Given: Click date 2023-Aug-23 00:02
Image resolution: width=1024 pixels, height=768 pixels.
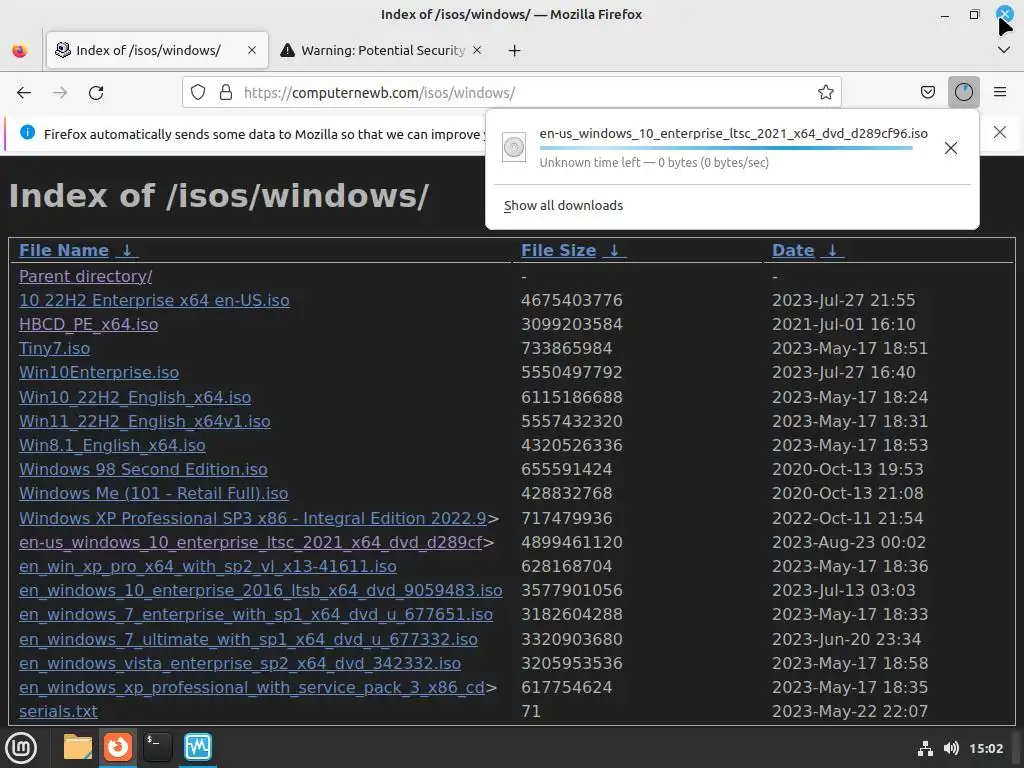Looking at the screenshot, I should click(x=848, y=543).
